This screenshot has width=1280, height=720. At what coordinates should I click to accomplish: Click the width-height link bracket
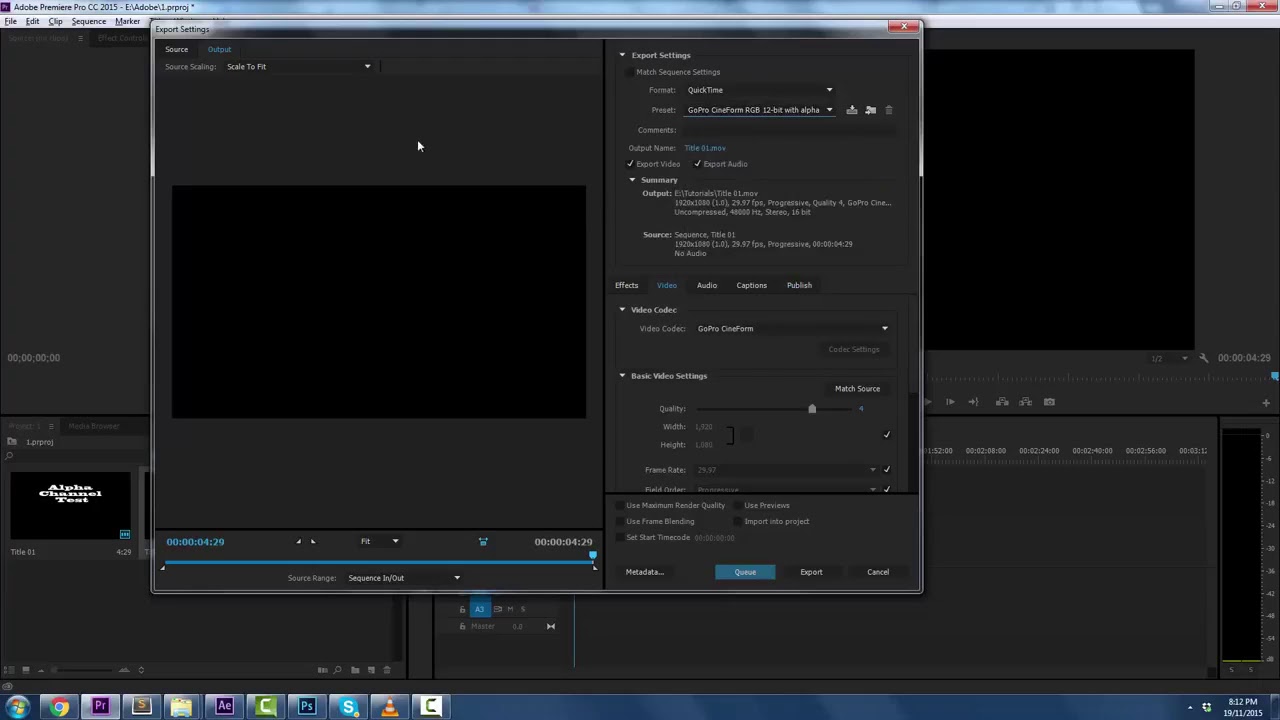730,435
